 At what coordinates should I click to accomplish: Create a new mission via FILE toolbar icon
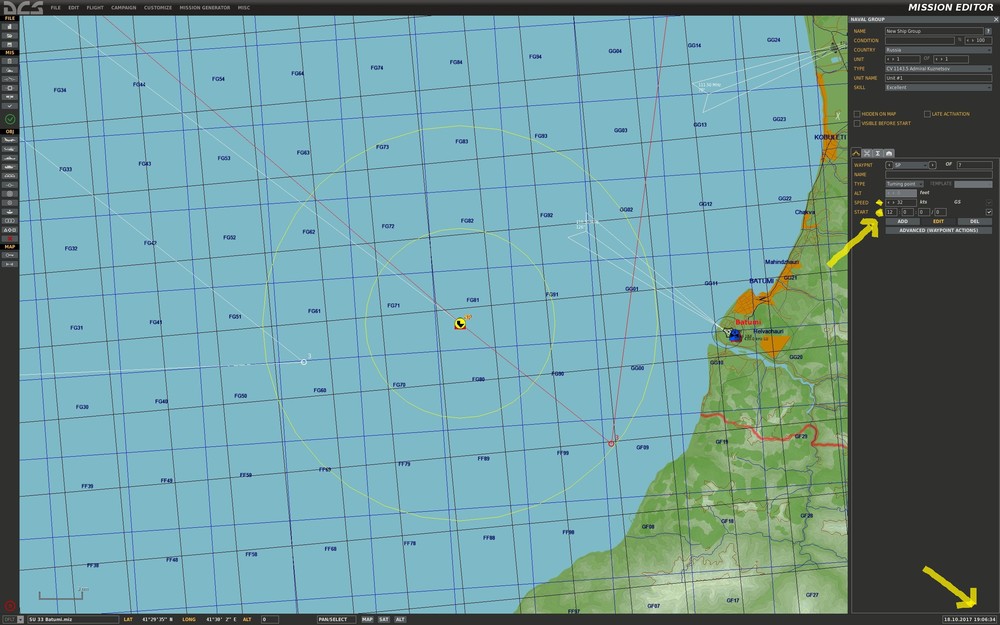(x=10, y=27)
